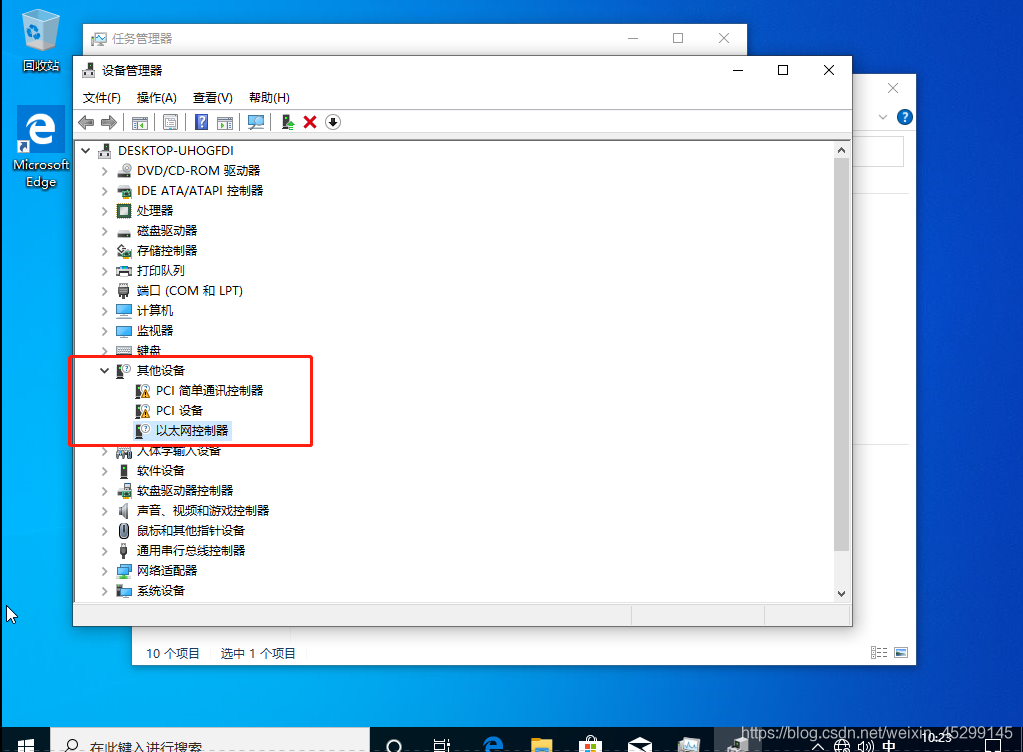Switch background window to details view icon
1023x752 pixels.
click(879, 653)
